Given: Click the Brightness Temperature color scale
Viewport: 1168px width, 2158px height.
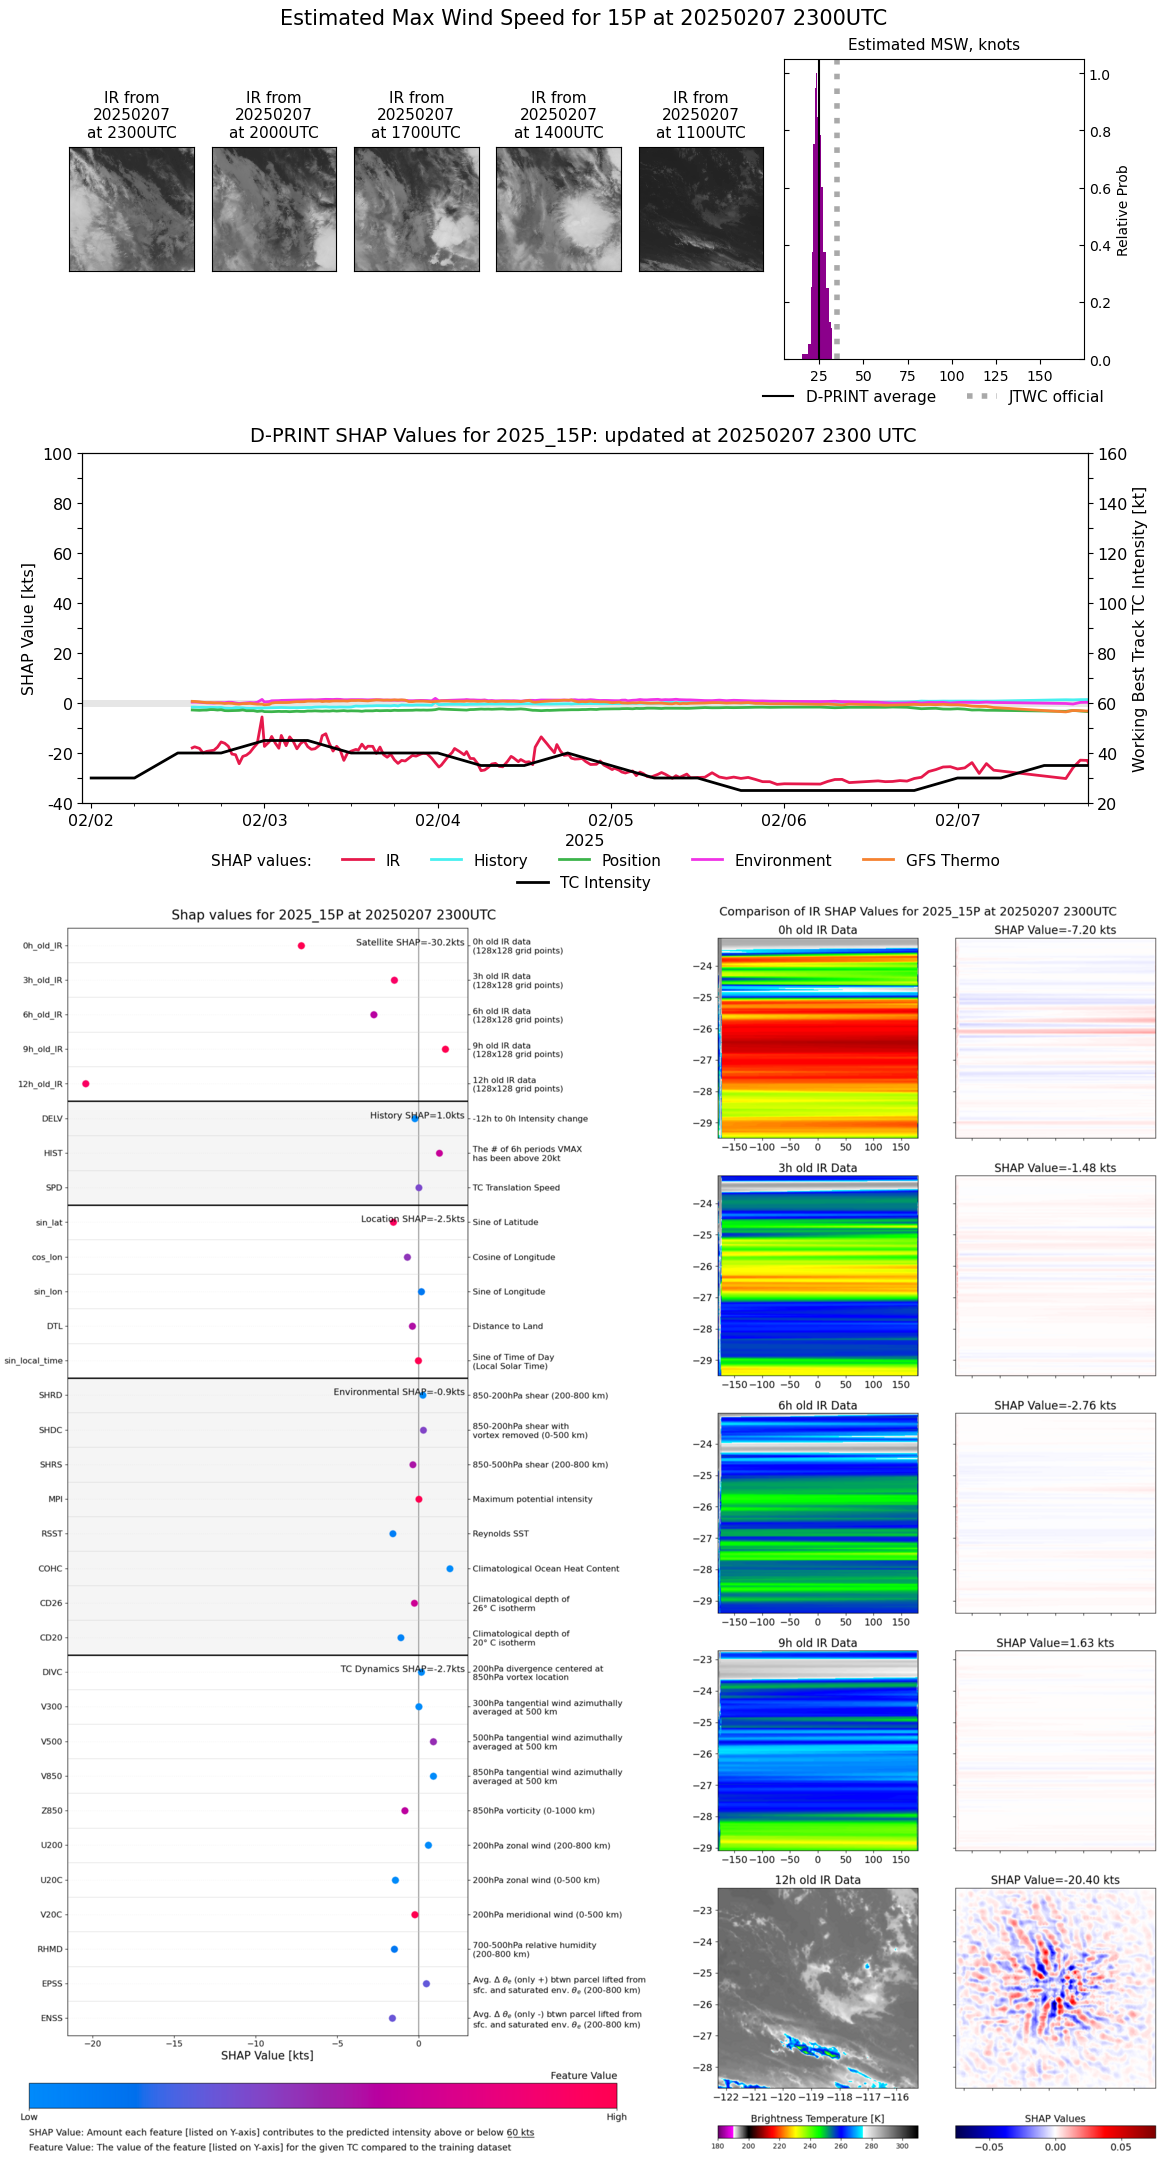Looking at the screenshot, I should click(817, 2132).
